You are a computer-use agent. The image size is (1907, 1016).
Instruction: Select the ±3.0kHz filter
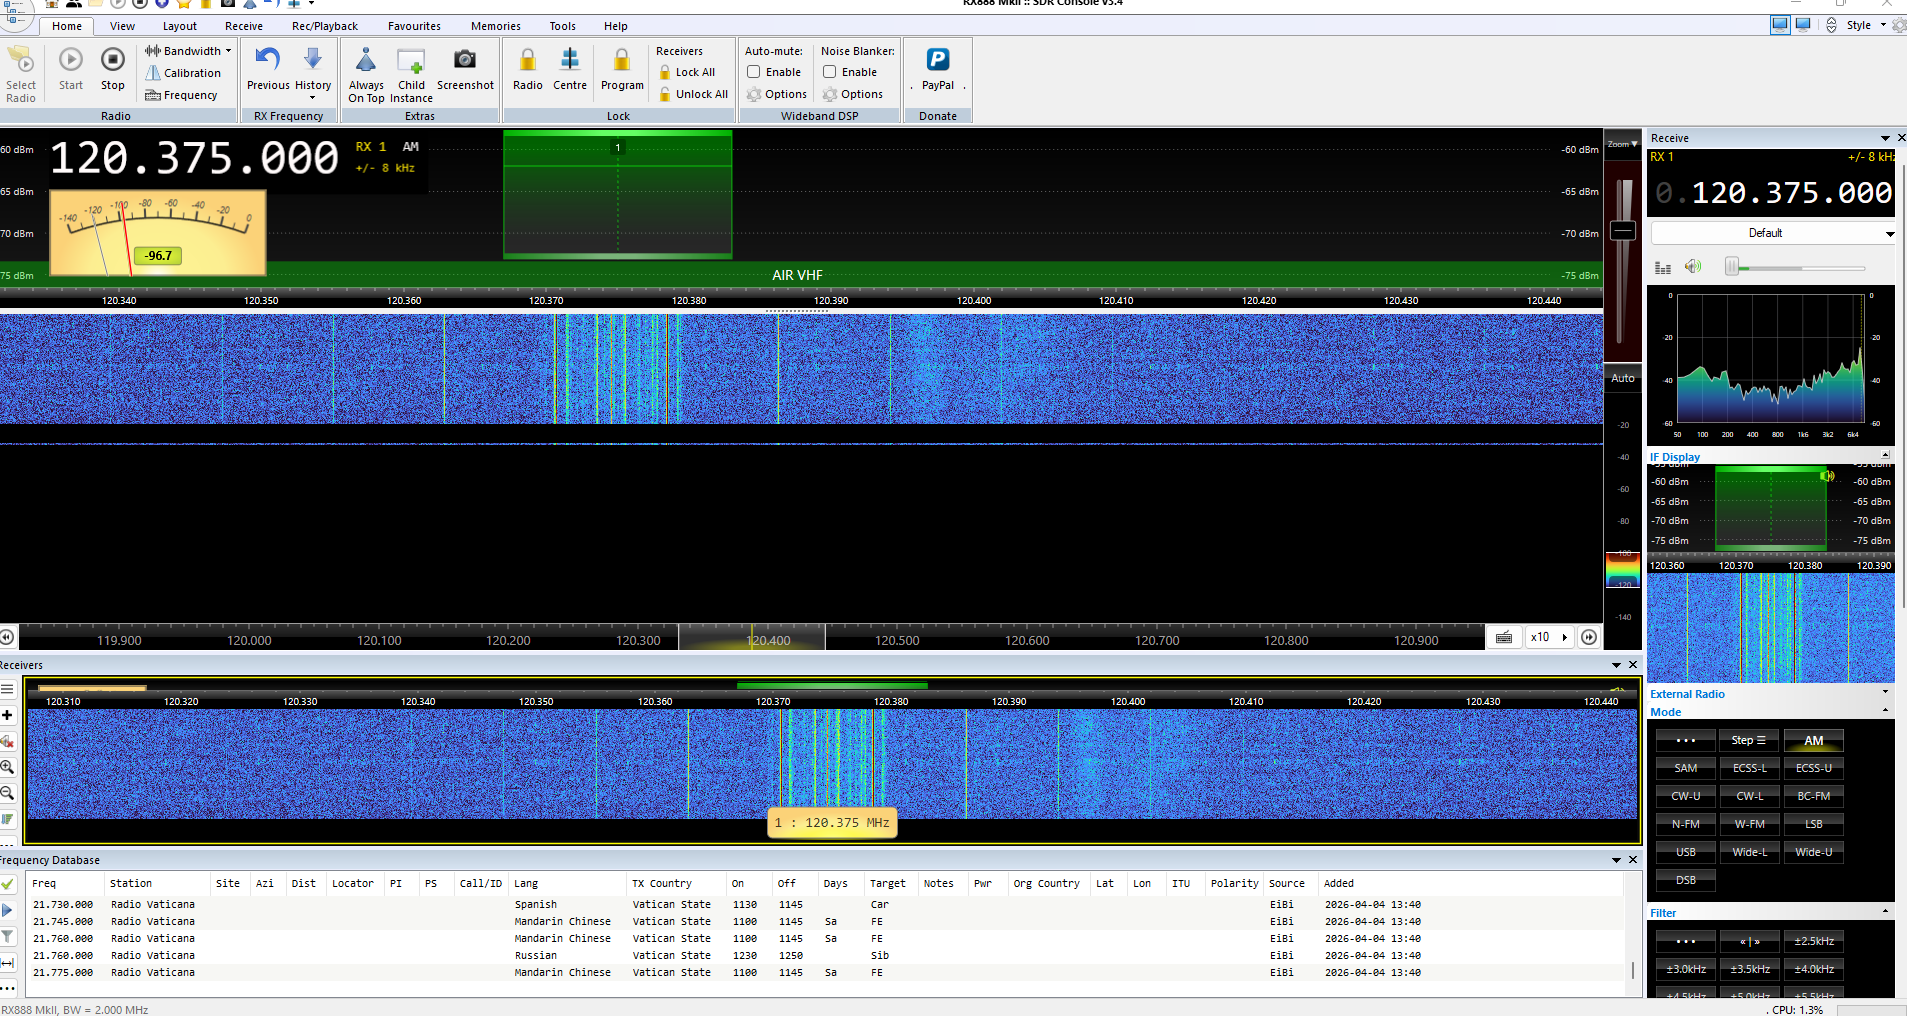coord(1686,969)
